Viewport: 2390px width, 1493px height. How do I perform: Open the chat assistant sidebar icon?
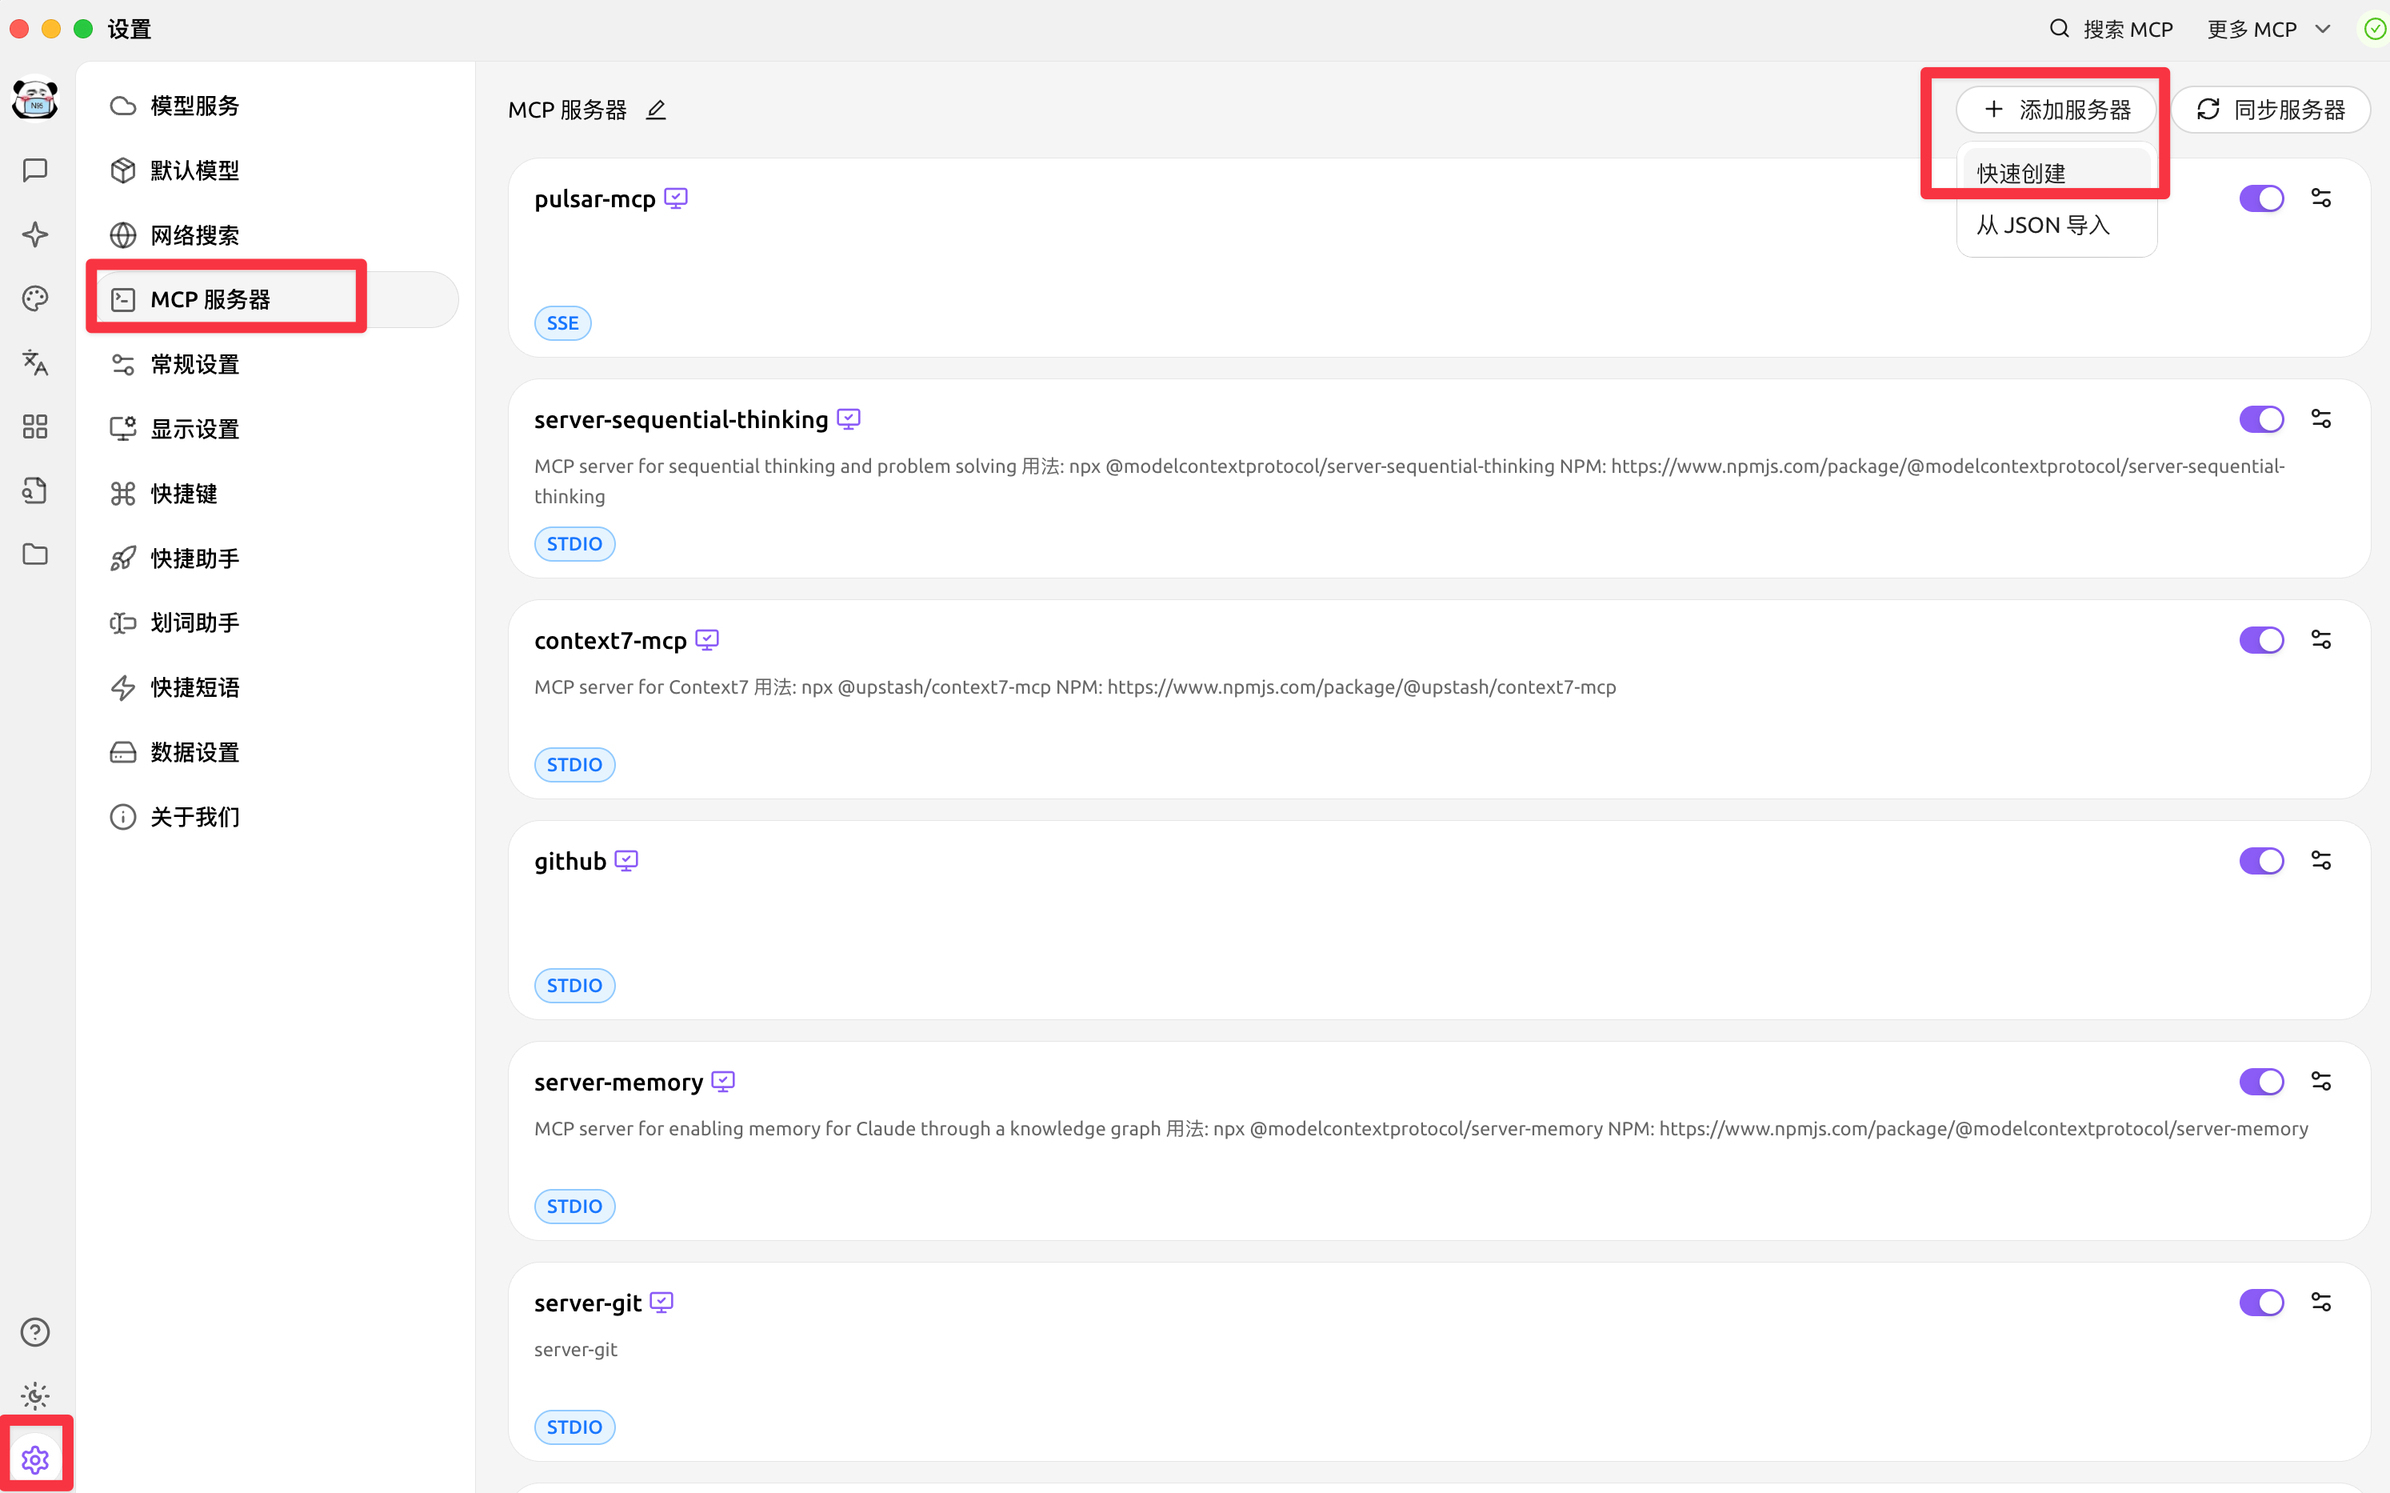[x=35, y=170]
